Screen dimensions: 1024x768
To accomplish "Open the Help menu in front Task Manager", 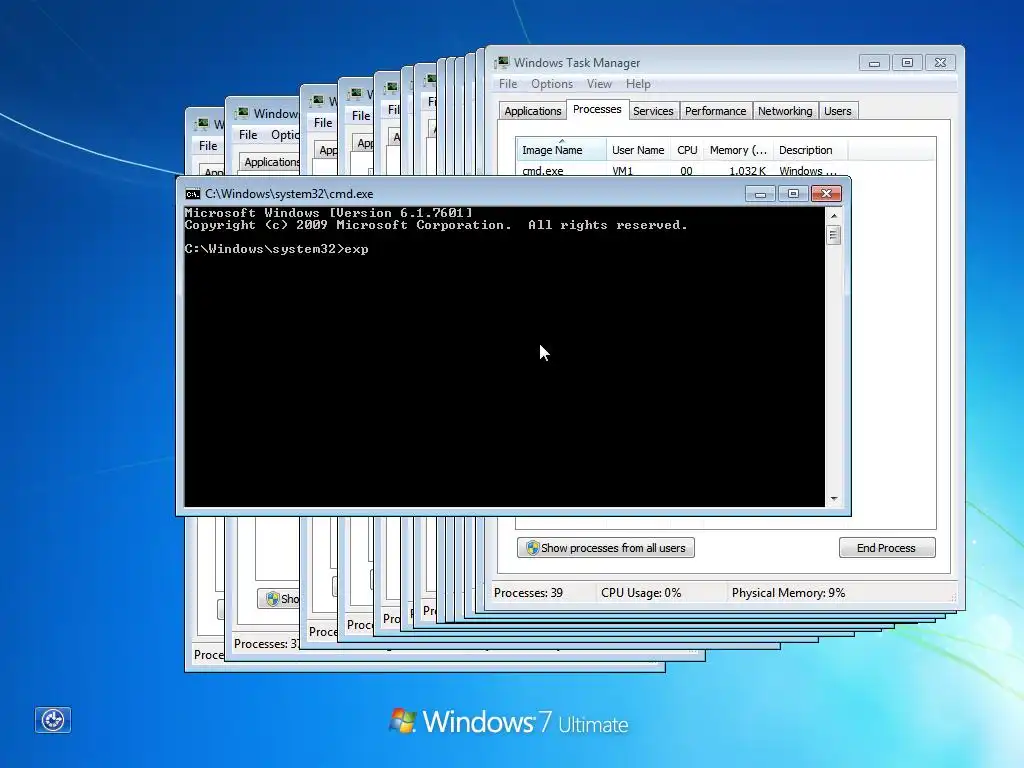I will pos(638,84).
